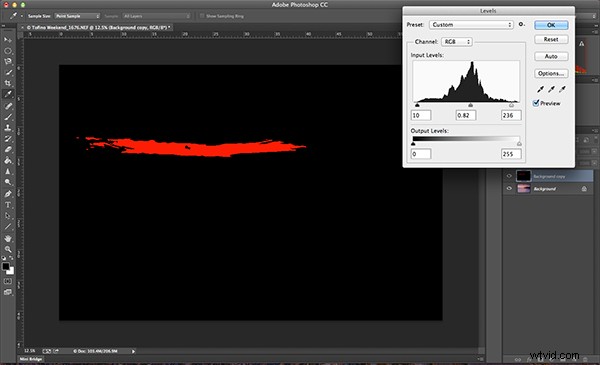Hide the Background layer
600x365 pixels.
509,188
